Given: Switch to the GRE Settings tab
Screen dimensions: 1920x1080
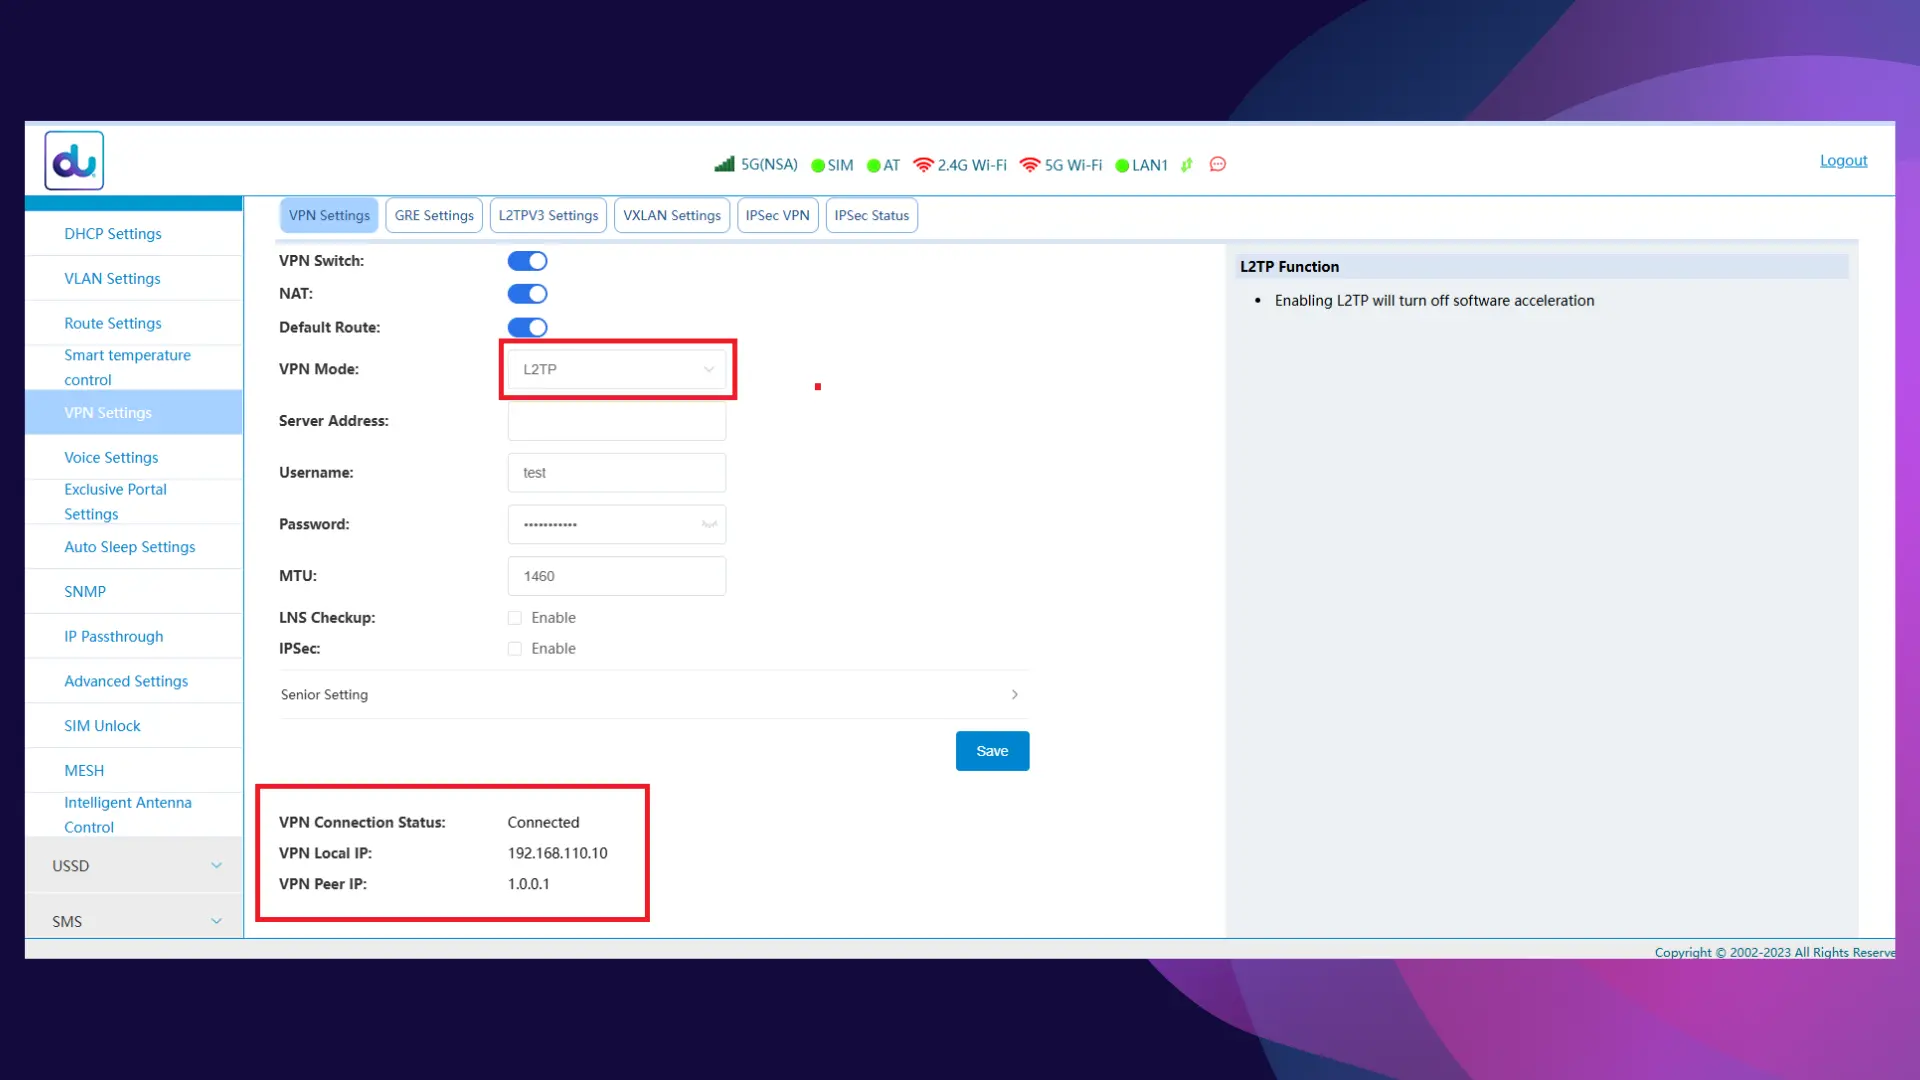Looking at the screenshot, I should pyautogui.click(x=434, y=215).
